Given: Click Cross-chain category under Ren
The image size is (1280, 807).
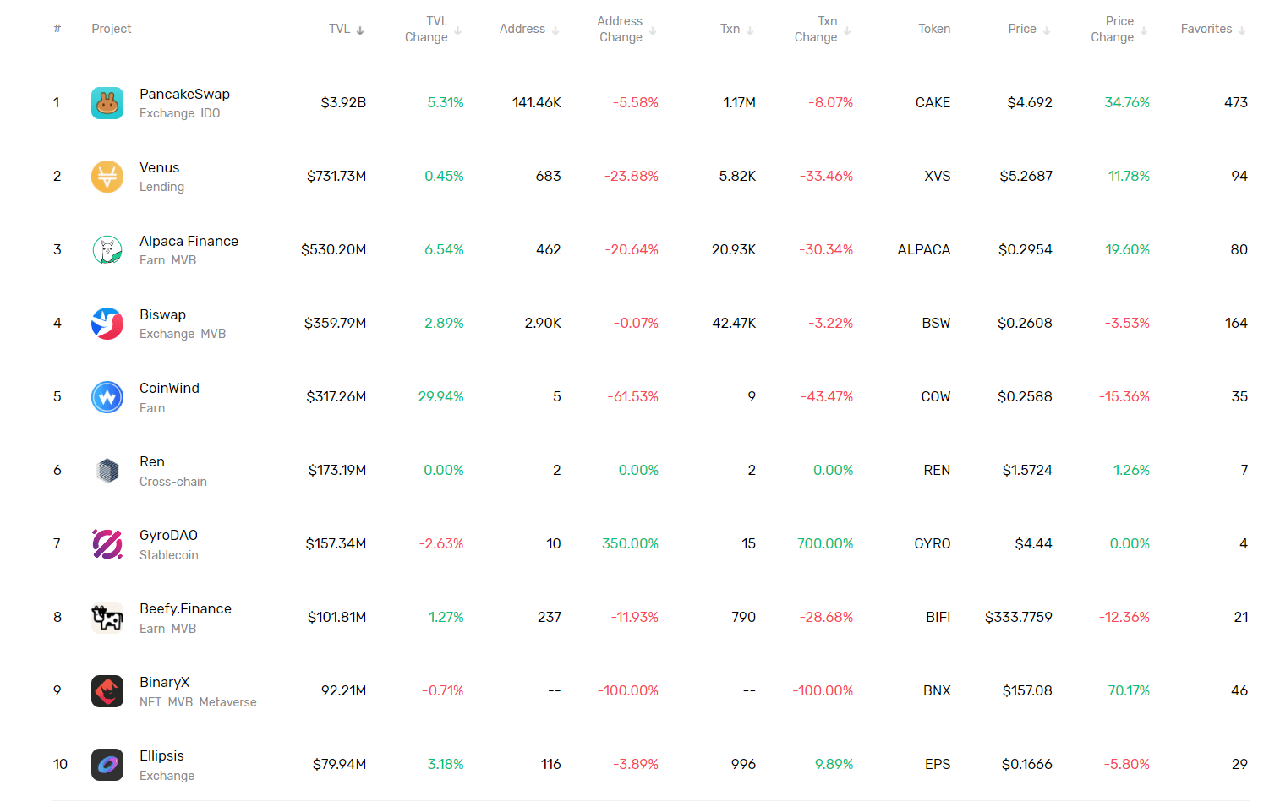Looking at the screenshot, I should pyautogui.click(x=173, y=482).
